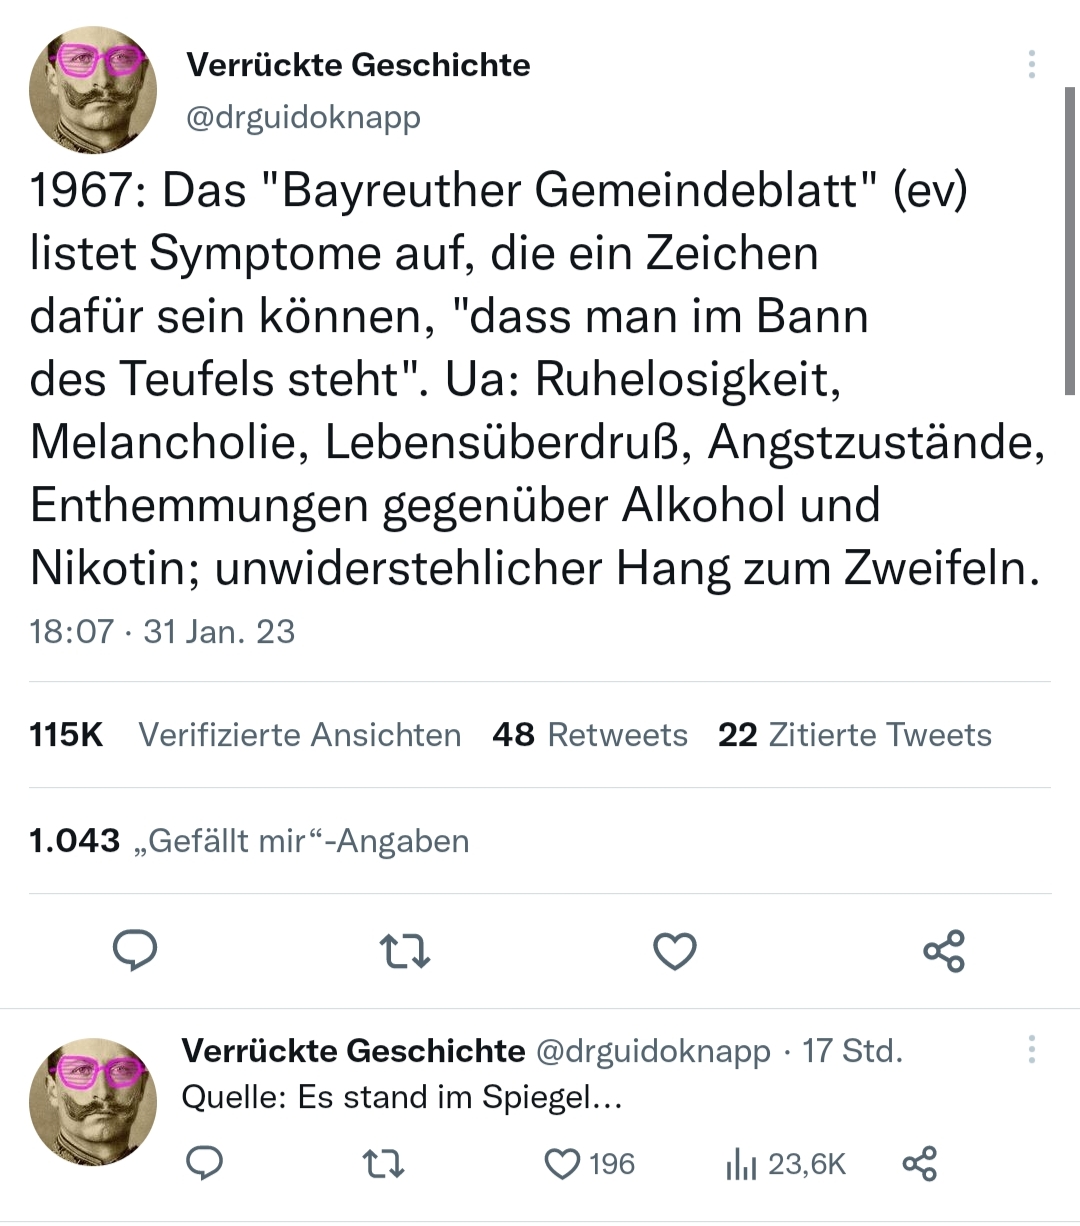Viewport: 1080px width, 1226px height.
Task: Open profile picture of Verrückte Geschichte
Action: coord(93,89)
